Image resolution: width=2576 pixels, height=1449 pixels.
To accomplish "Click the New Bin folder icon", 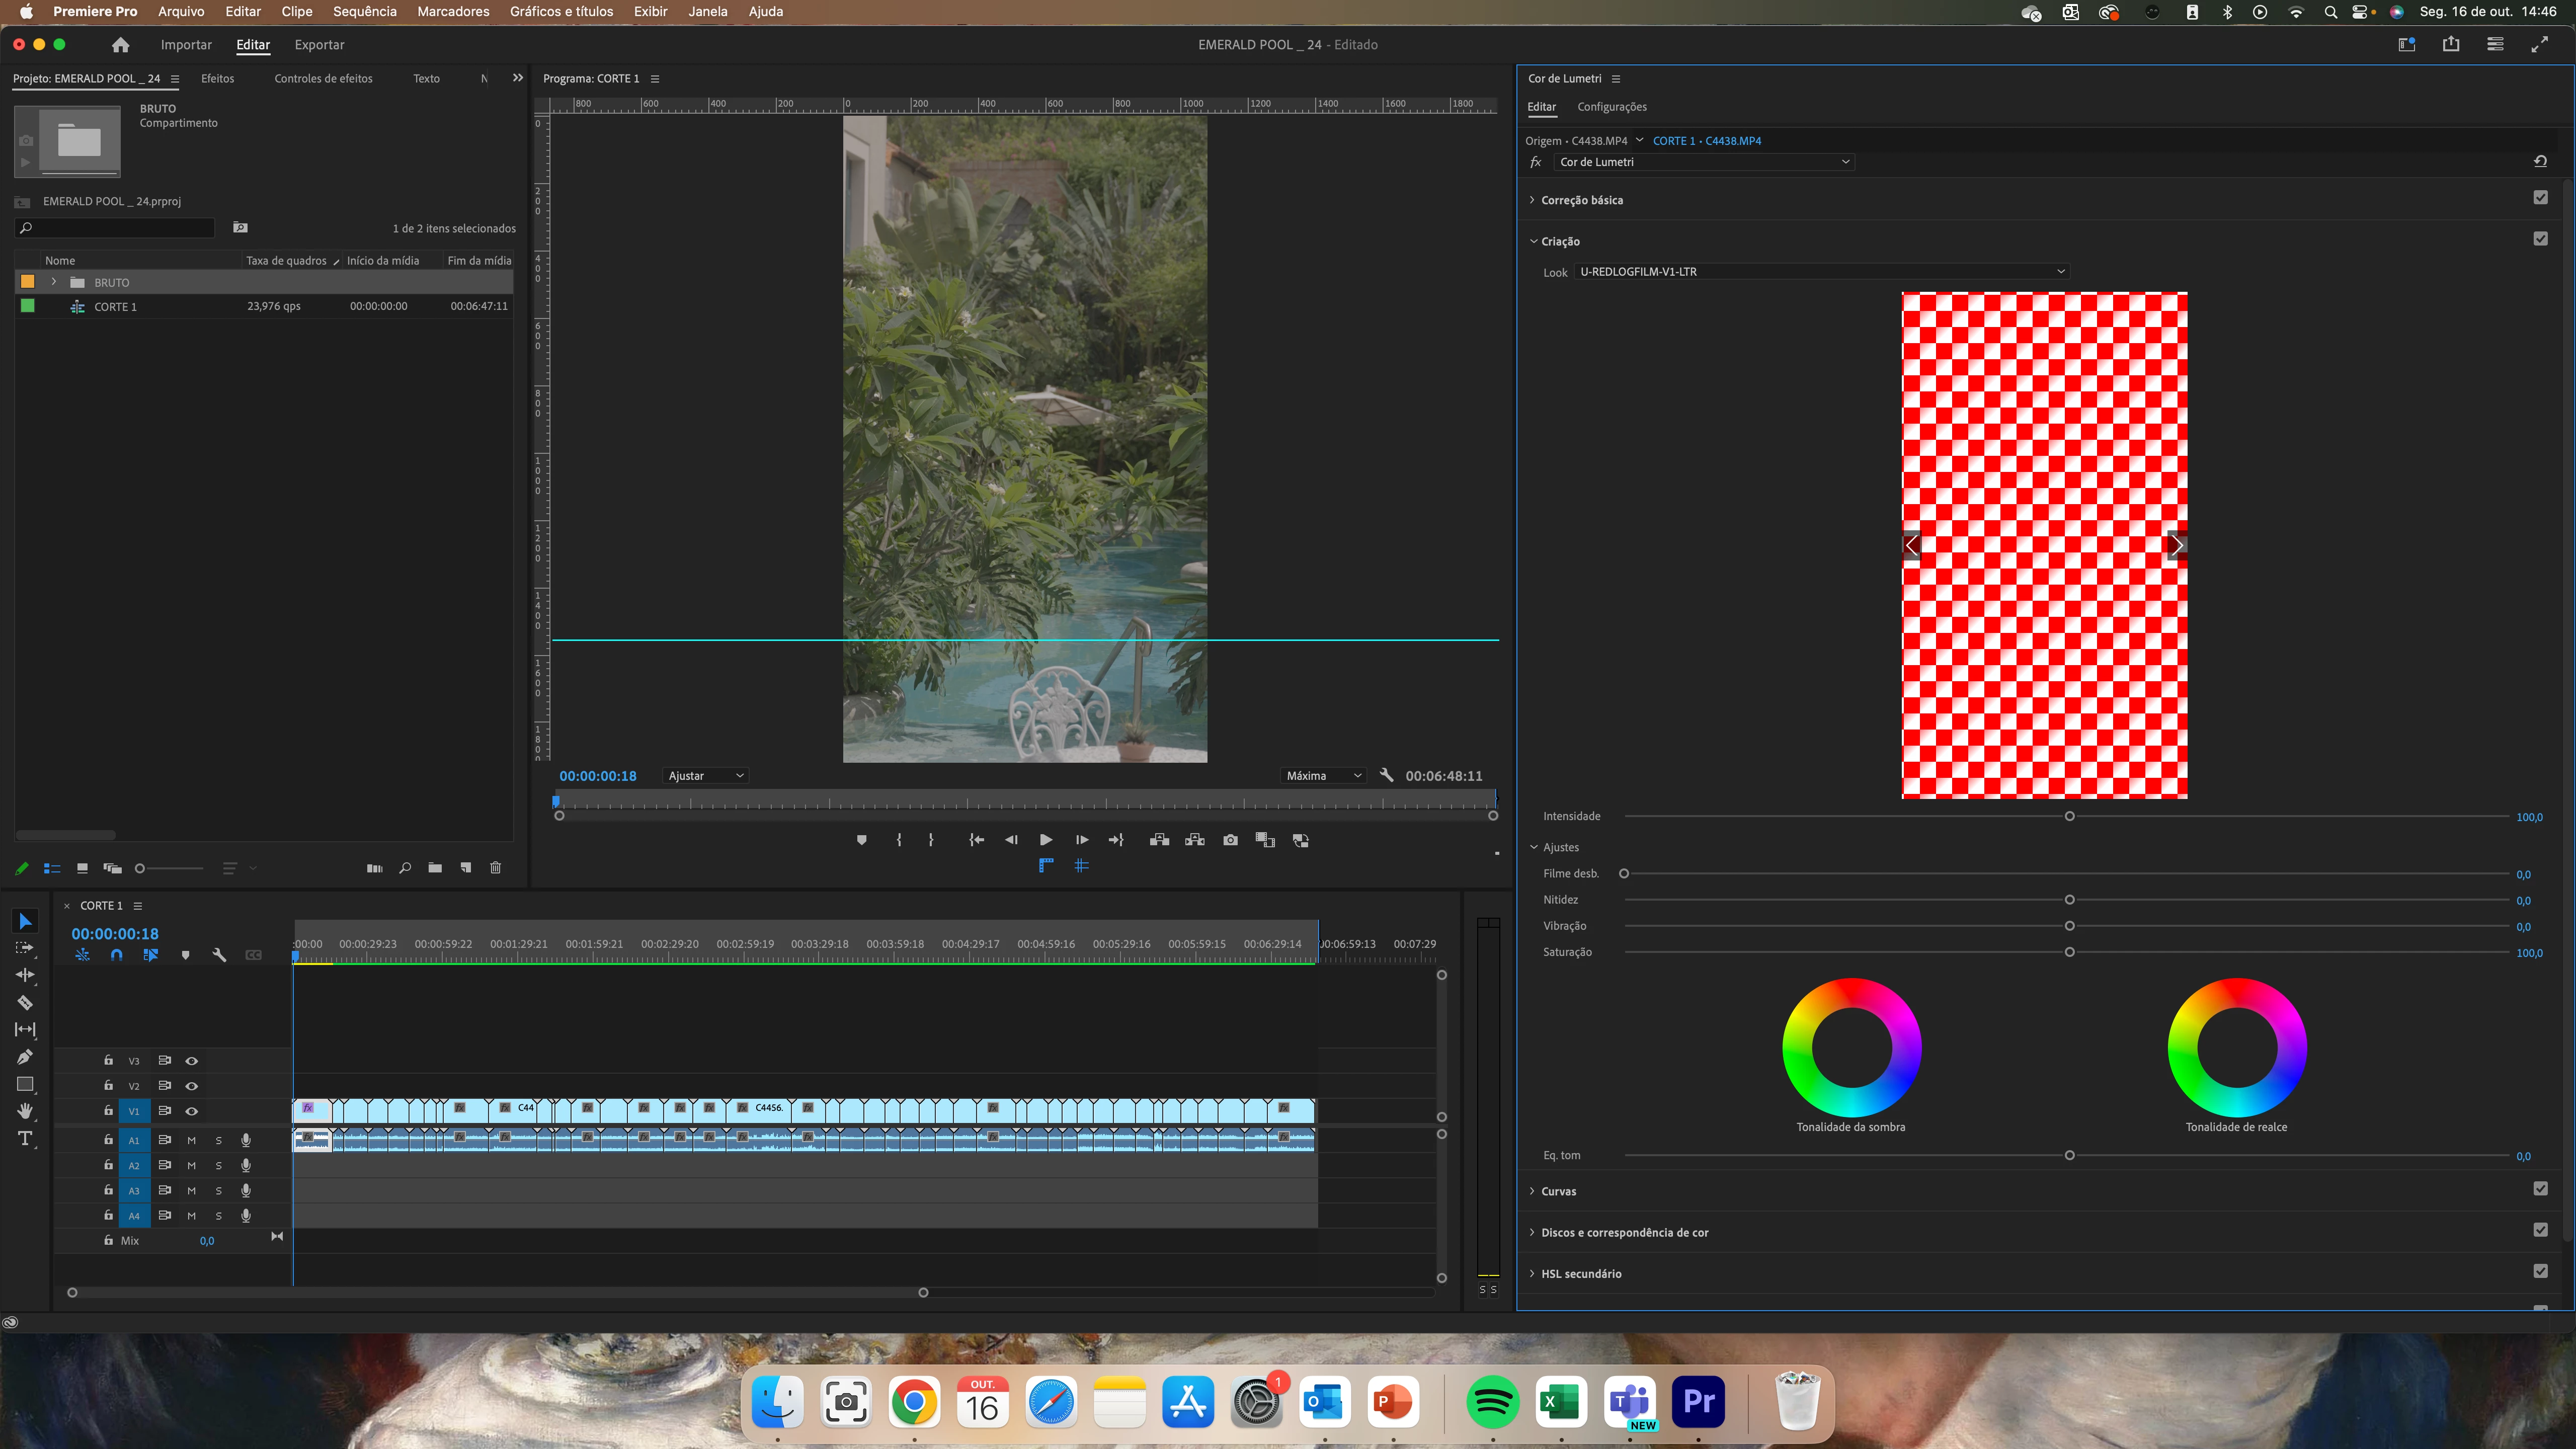I will [x=435, y=868].
